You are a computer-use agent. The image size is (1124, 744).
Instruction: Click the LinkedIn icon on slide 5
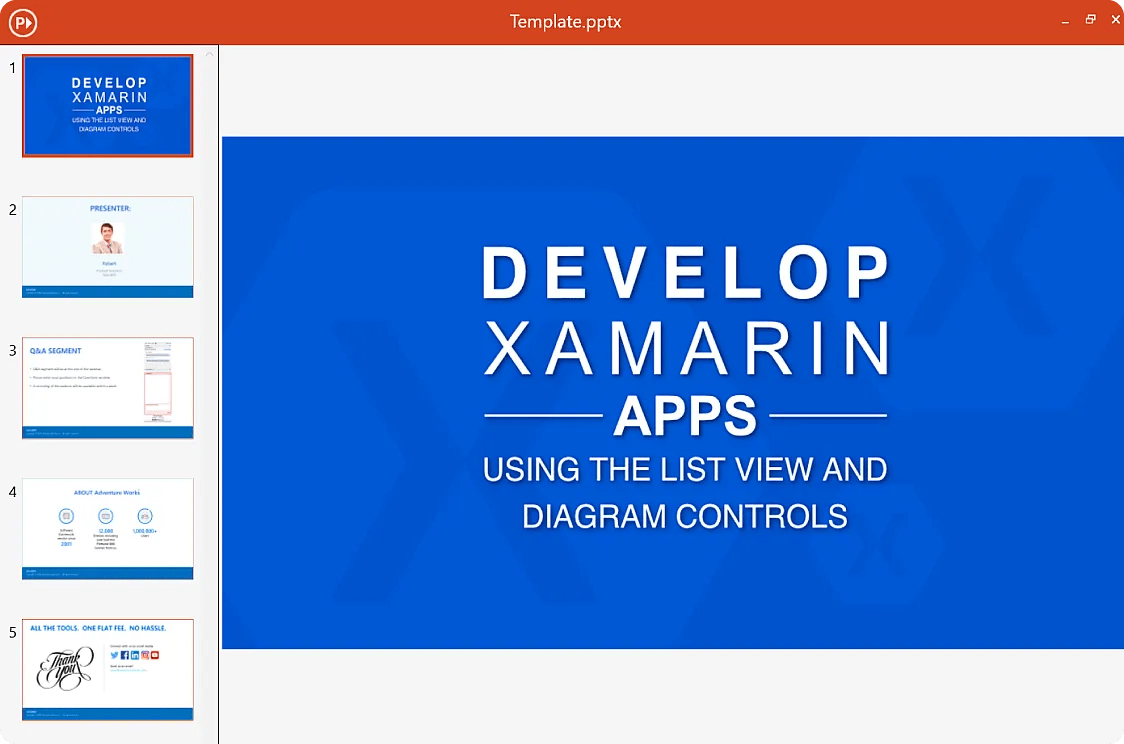click(x=135, y=656)
